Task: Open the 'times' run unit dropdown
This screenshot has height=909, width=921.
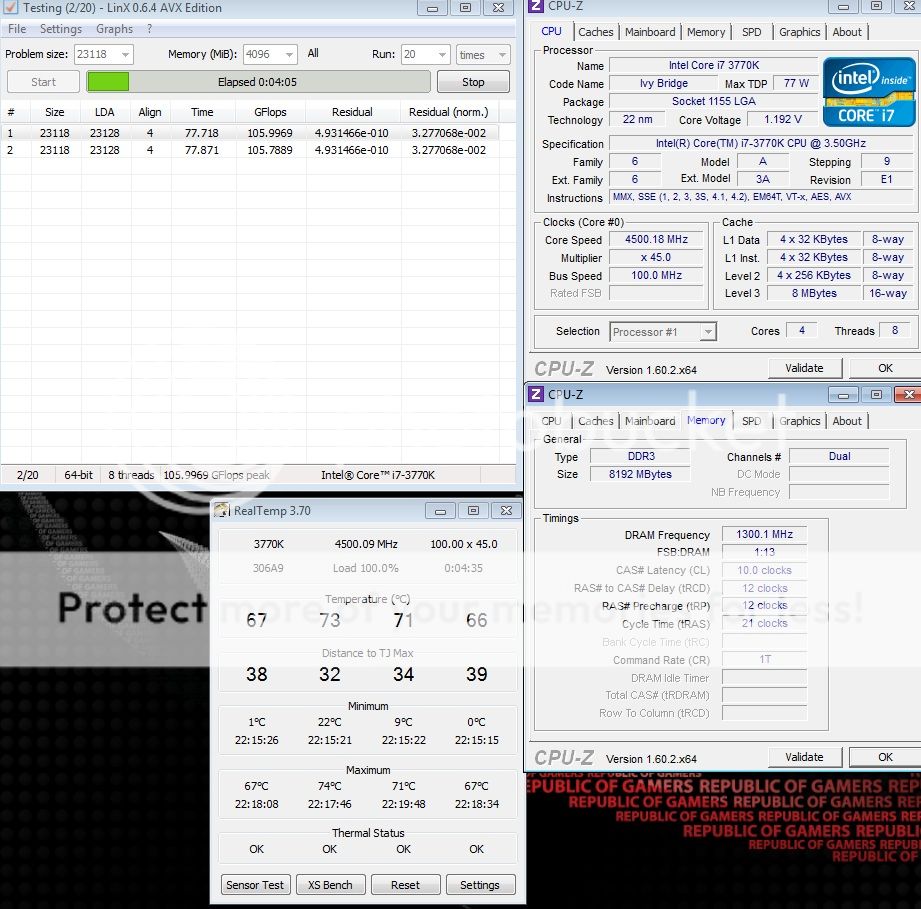Action: [483, 55]
